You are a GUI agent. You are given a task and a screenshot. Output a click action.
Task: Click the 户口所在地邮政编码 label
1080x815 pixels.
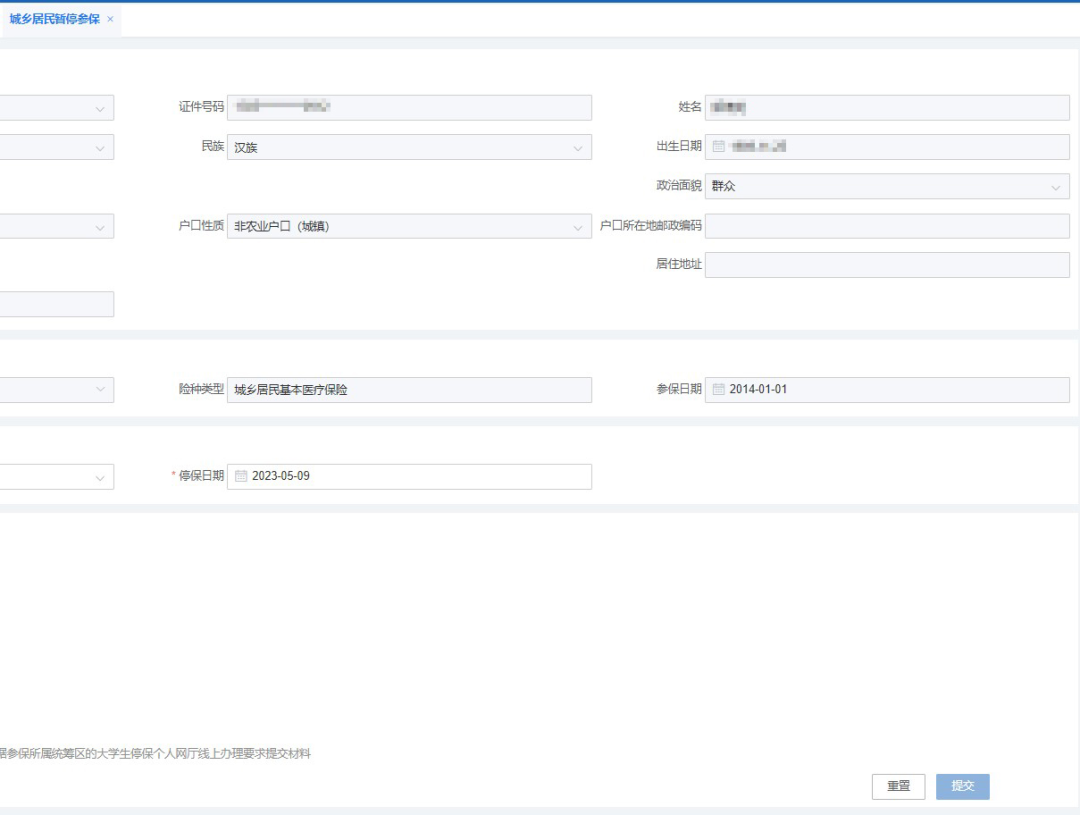[651, 226]
